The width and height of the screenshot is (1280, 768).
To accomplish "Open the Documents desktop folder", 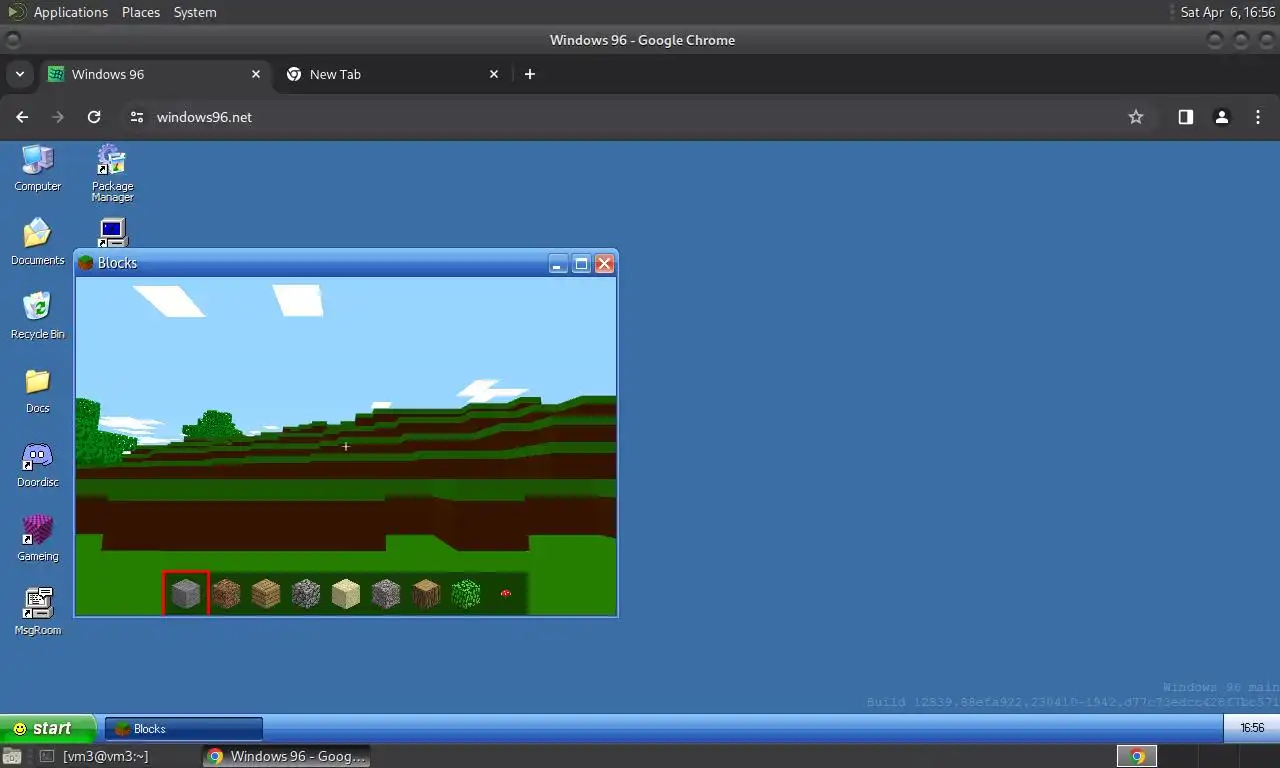I will click(x=38, y=241).
